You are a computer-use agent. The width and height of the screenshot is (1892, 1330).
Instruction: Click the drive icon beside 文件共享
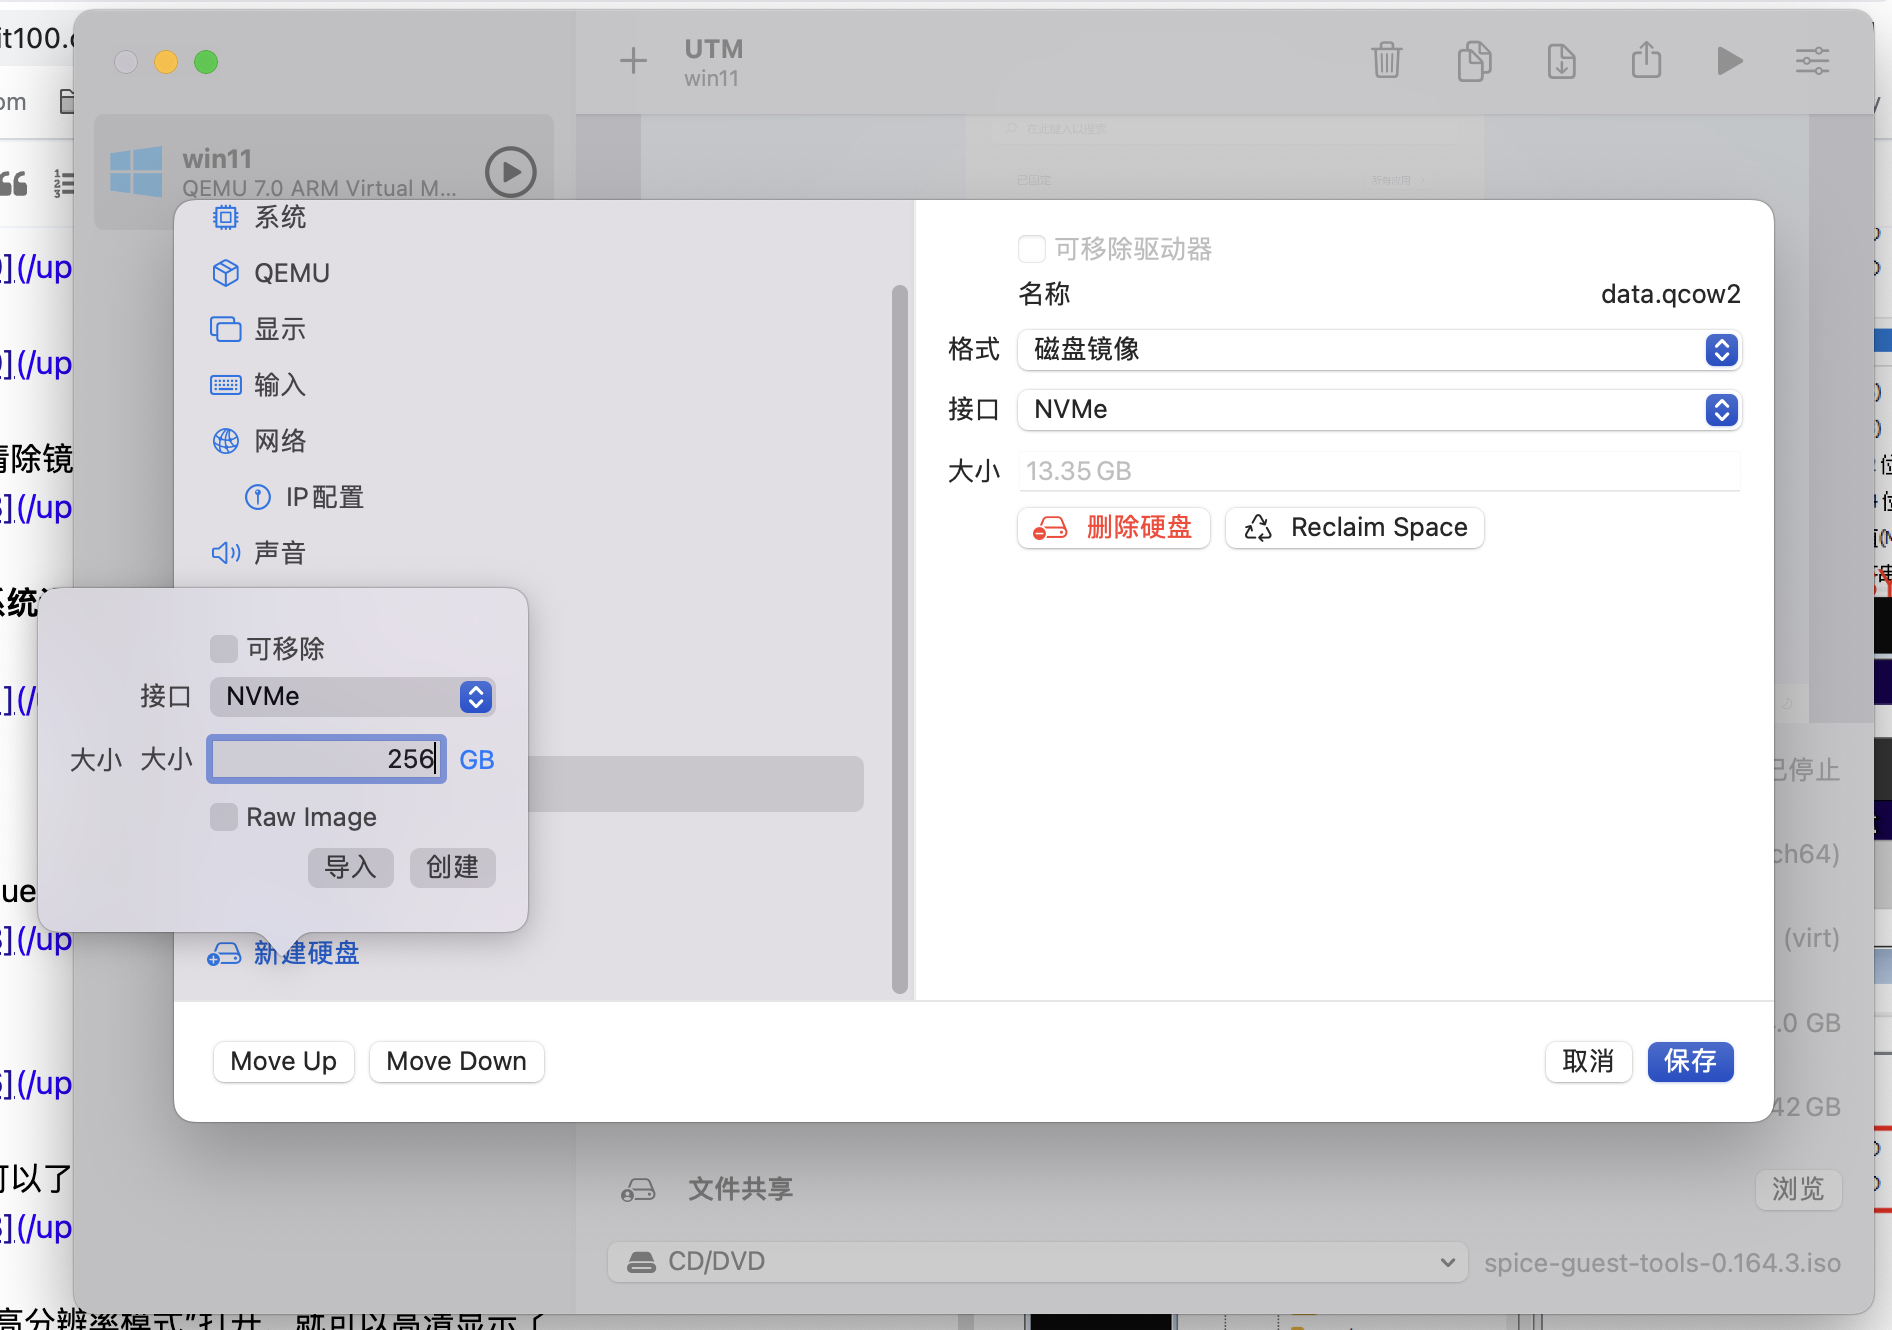pyautogui.click(x=638, y=1189)
